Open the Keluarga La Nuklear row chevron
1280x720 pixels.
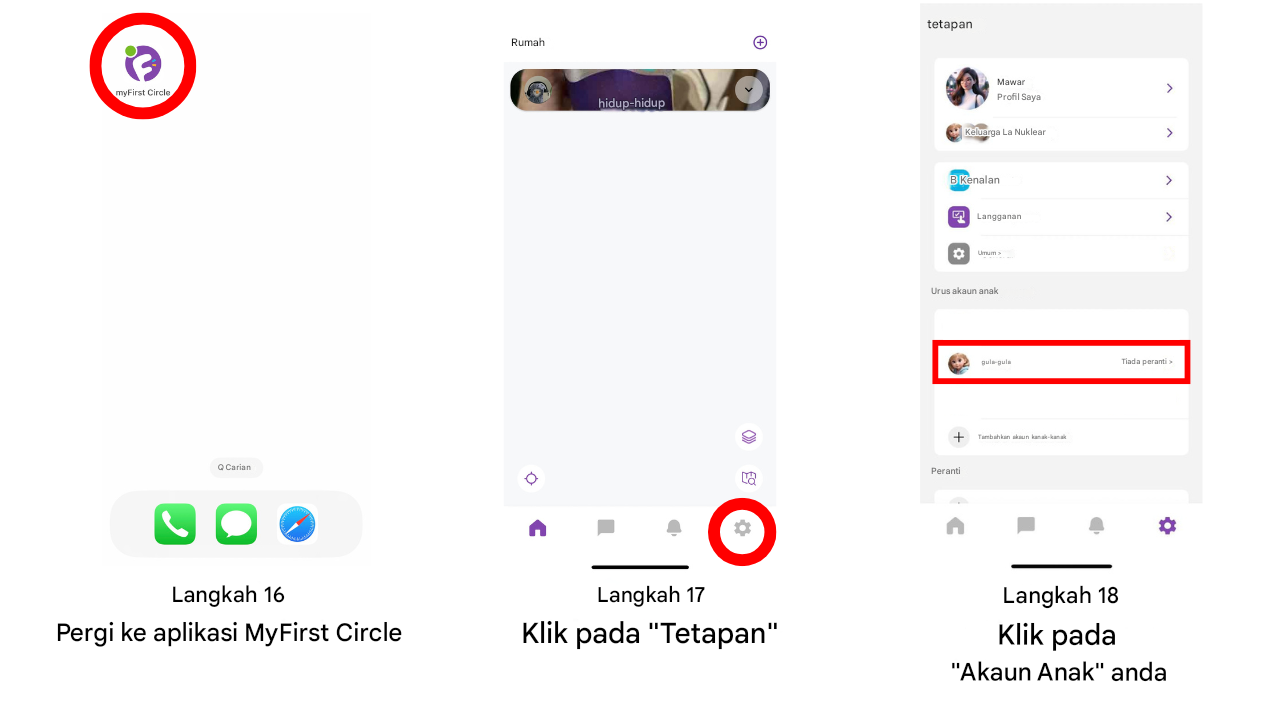click(1169, 132)
